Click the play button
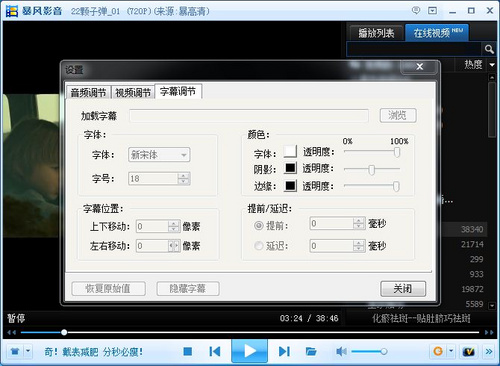This screenshot has width=500, height=366. (x=249, y=351)
